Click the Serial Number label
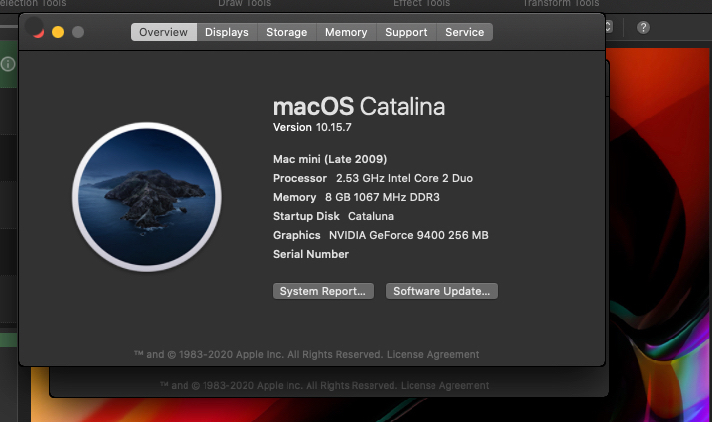 click(x=311, y=254)
